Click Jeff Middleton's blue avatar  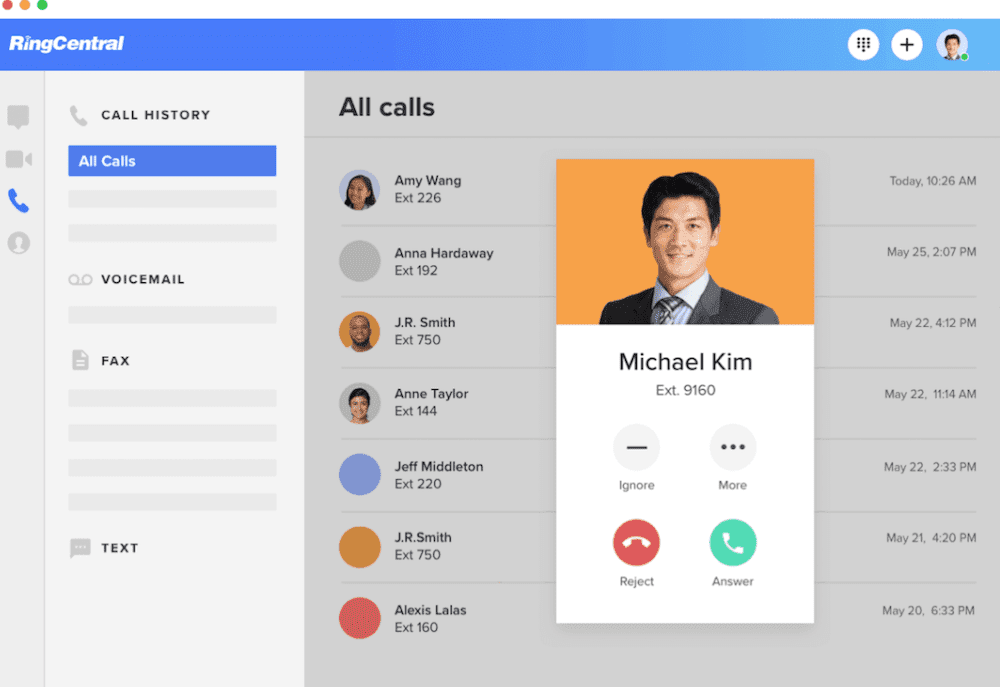coord(360,475)
